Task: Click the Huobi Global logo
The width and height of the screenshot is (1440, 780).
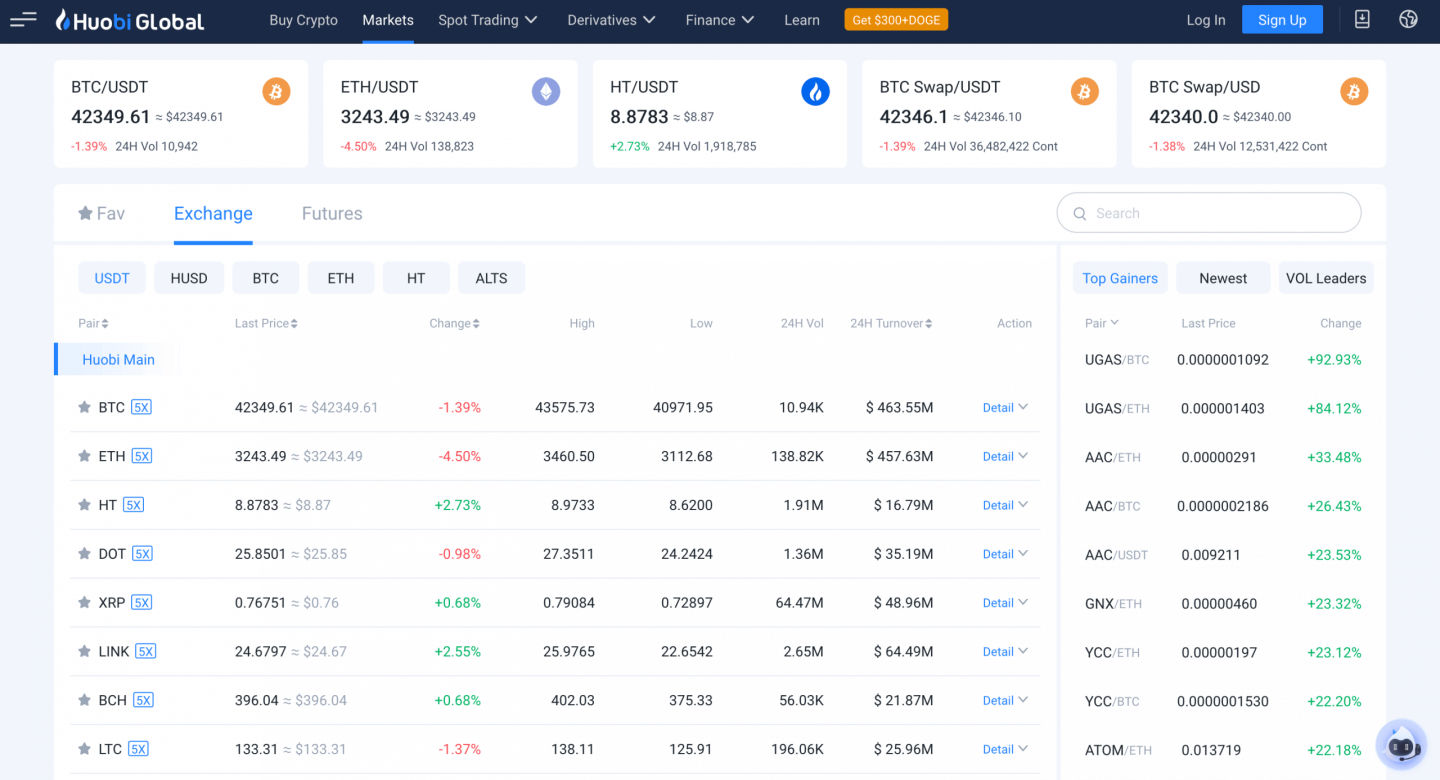Action: pos(130,20)
